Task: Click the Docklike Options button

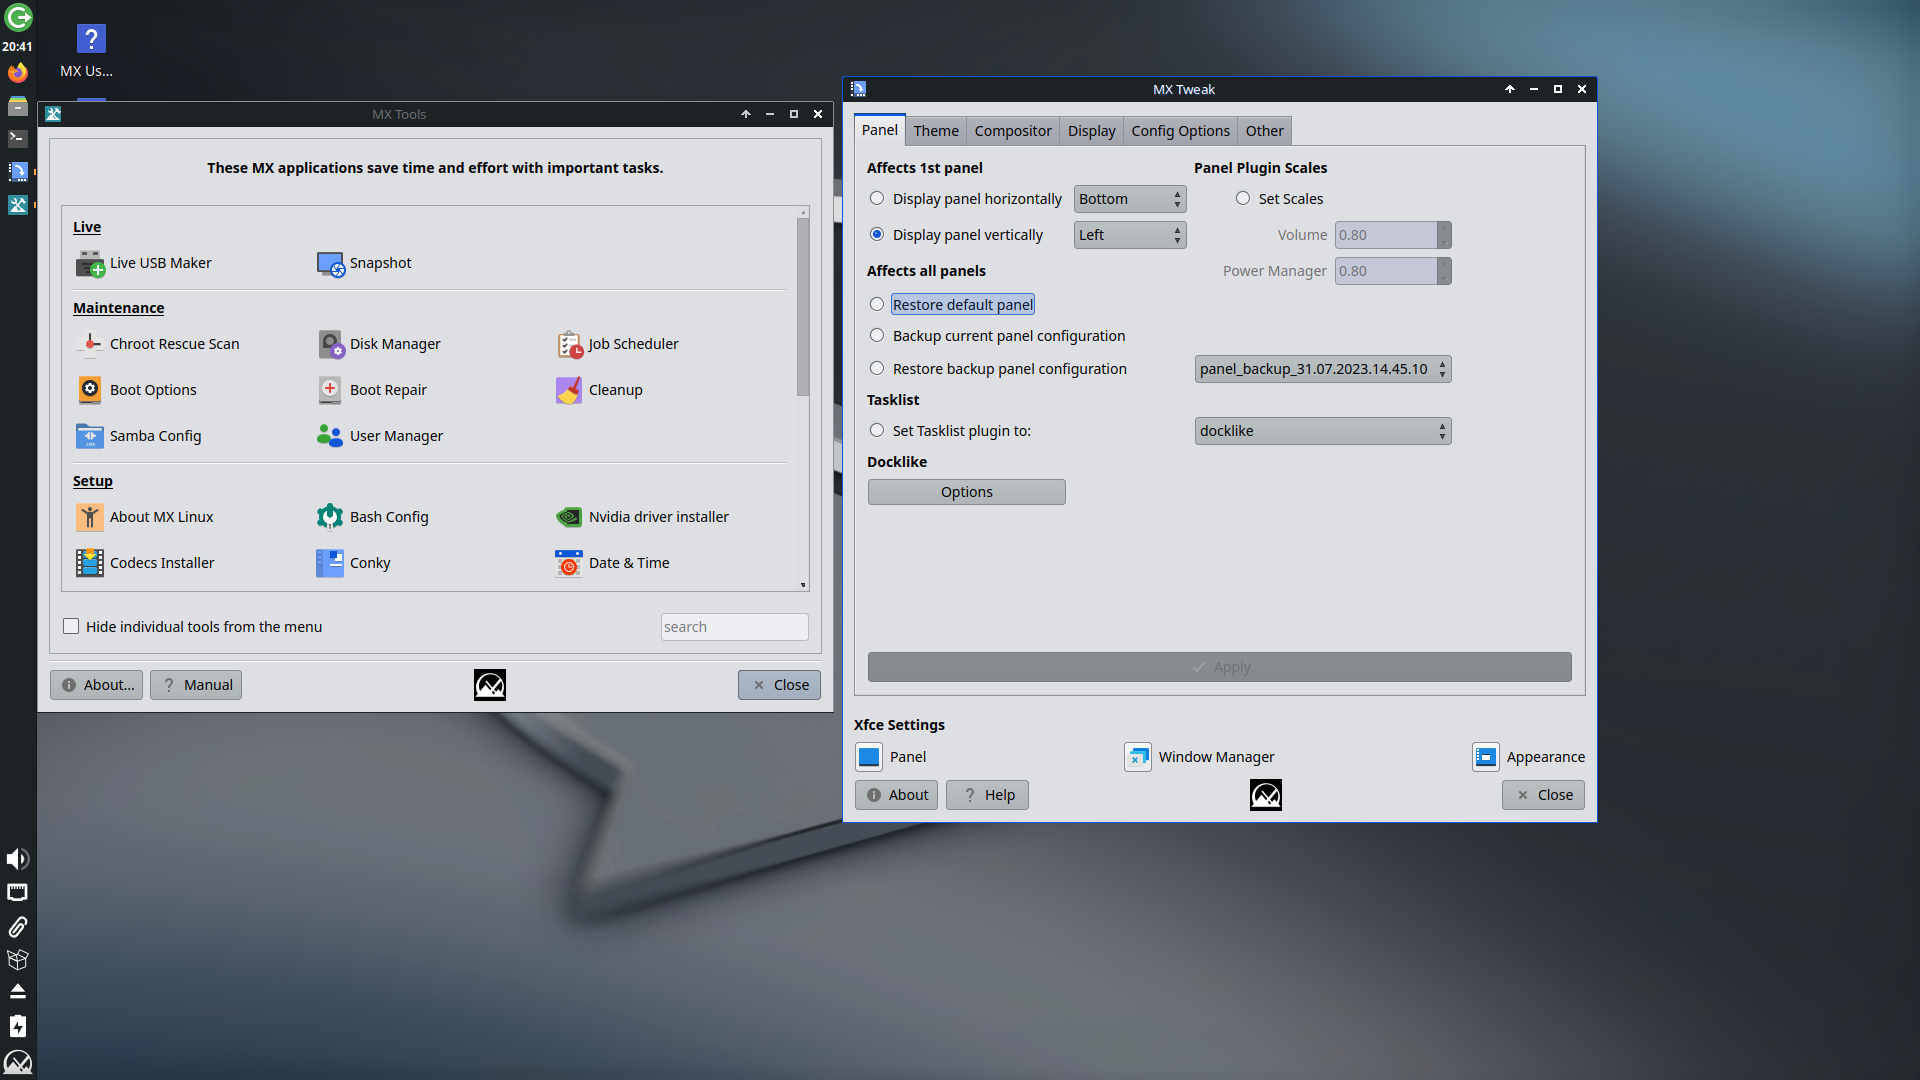Action: [967, 492]
